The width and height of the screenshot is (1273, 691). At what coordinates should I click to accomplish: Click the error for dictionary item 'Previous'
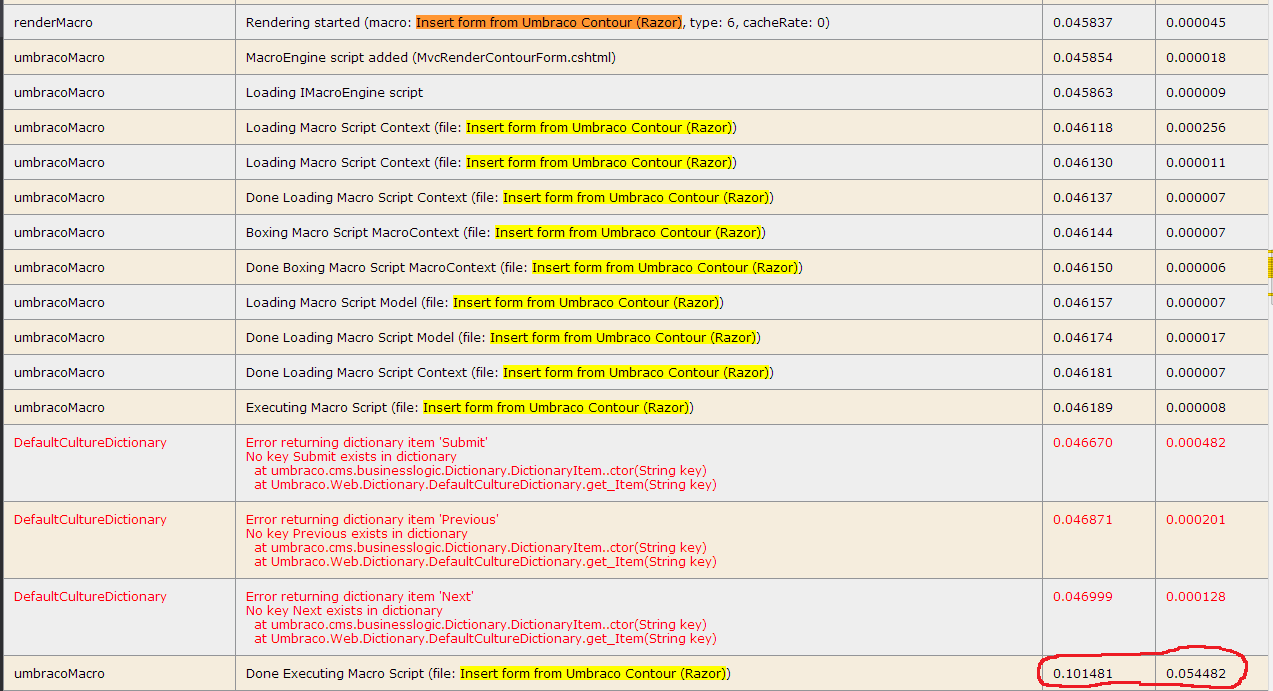pos(372,519)
